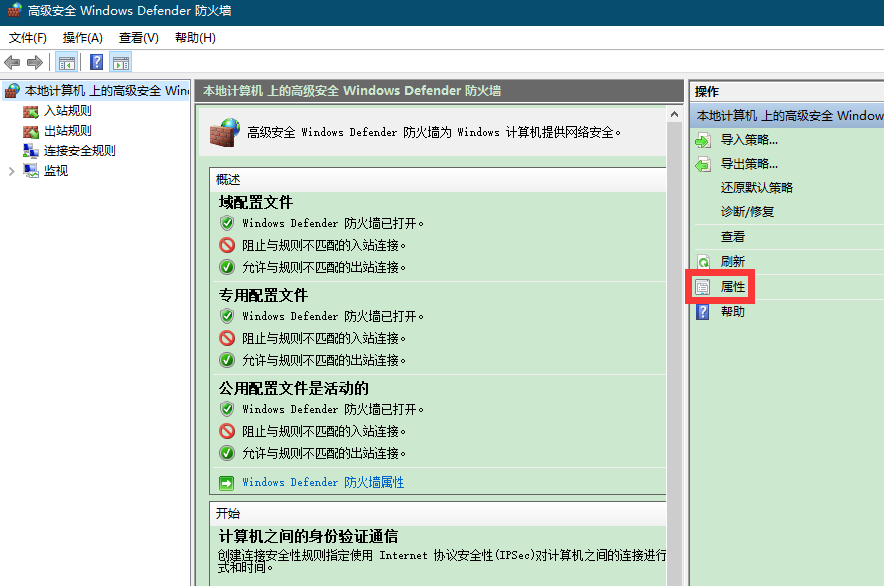
Task: Click the root node firewall icon in tree
Action: click(12, 91)
